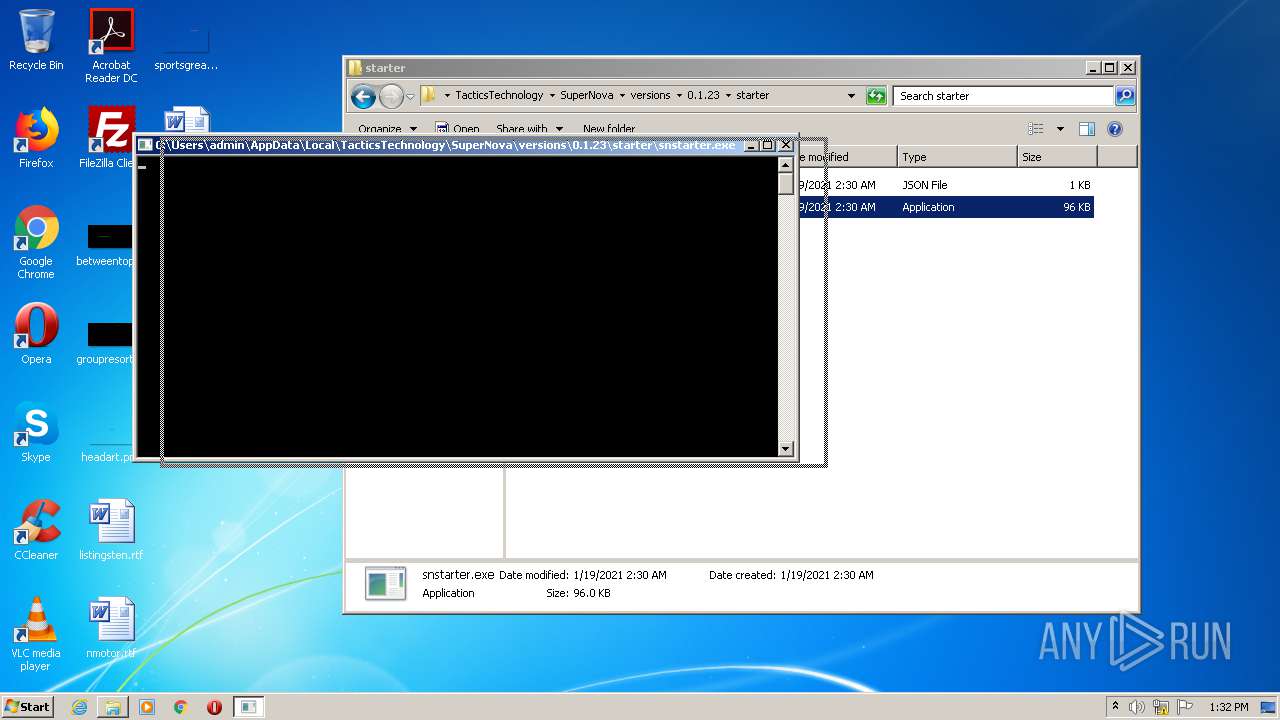
Task: Open Windows Media Player taskbar icon
Action: (x=147, y=707)
